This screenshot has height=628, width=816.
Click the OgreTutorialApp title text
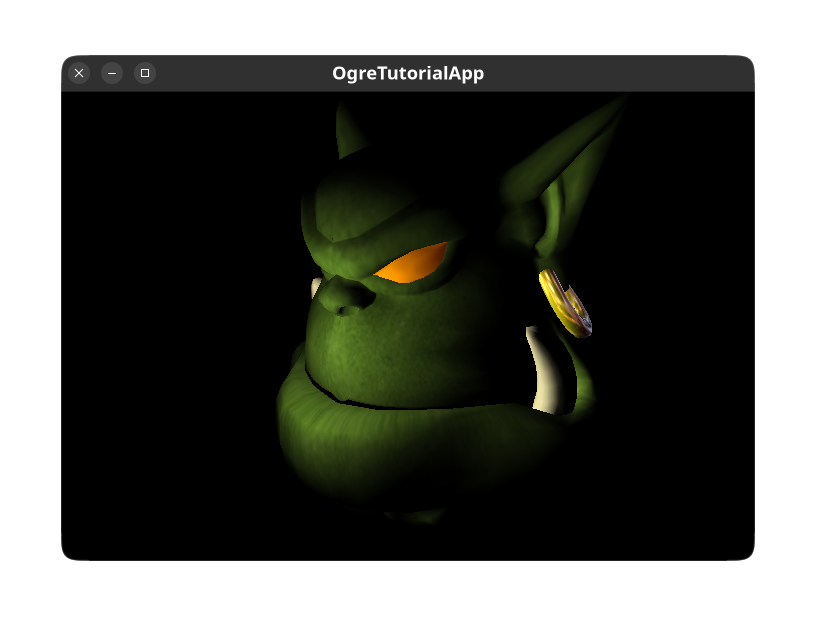[x=408, y=73]
